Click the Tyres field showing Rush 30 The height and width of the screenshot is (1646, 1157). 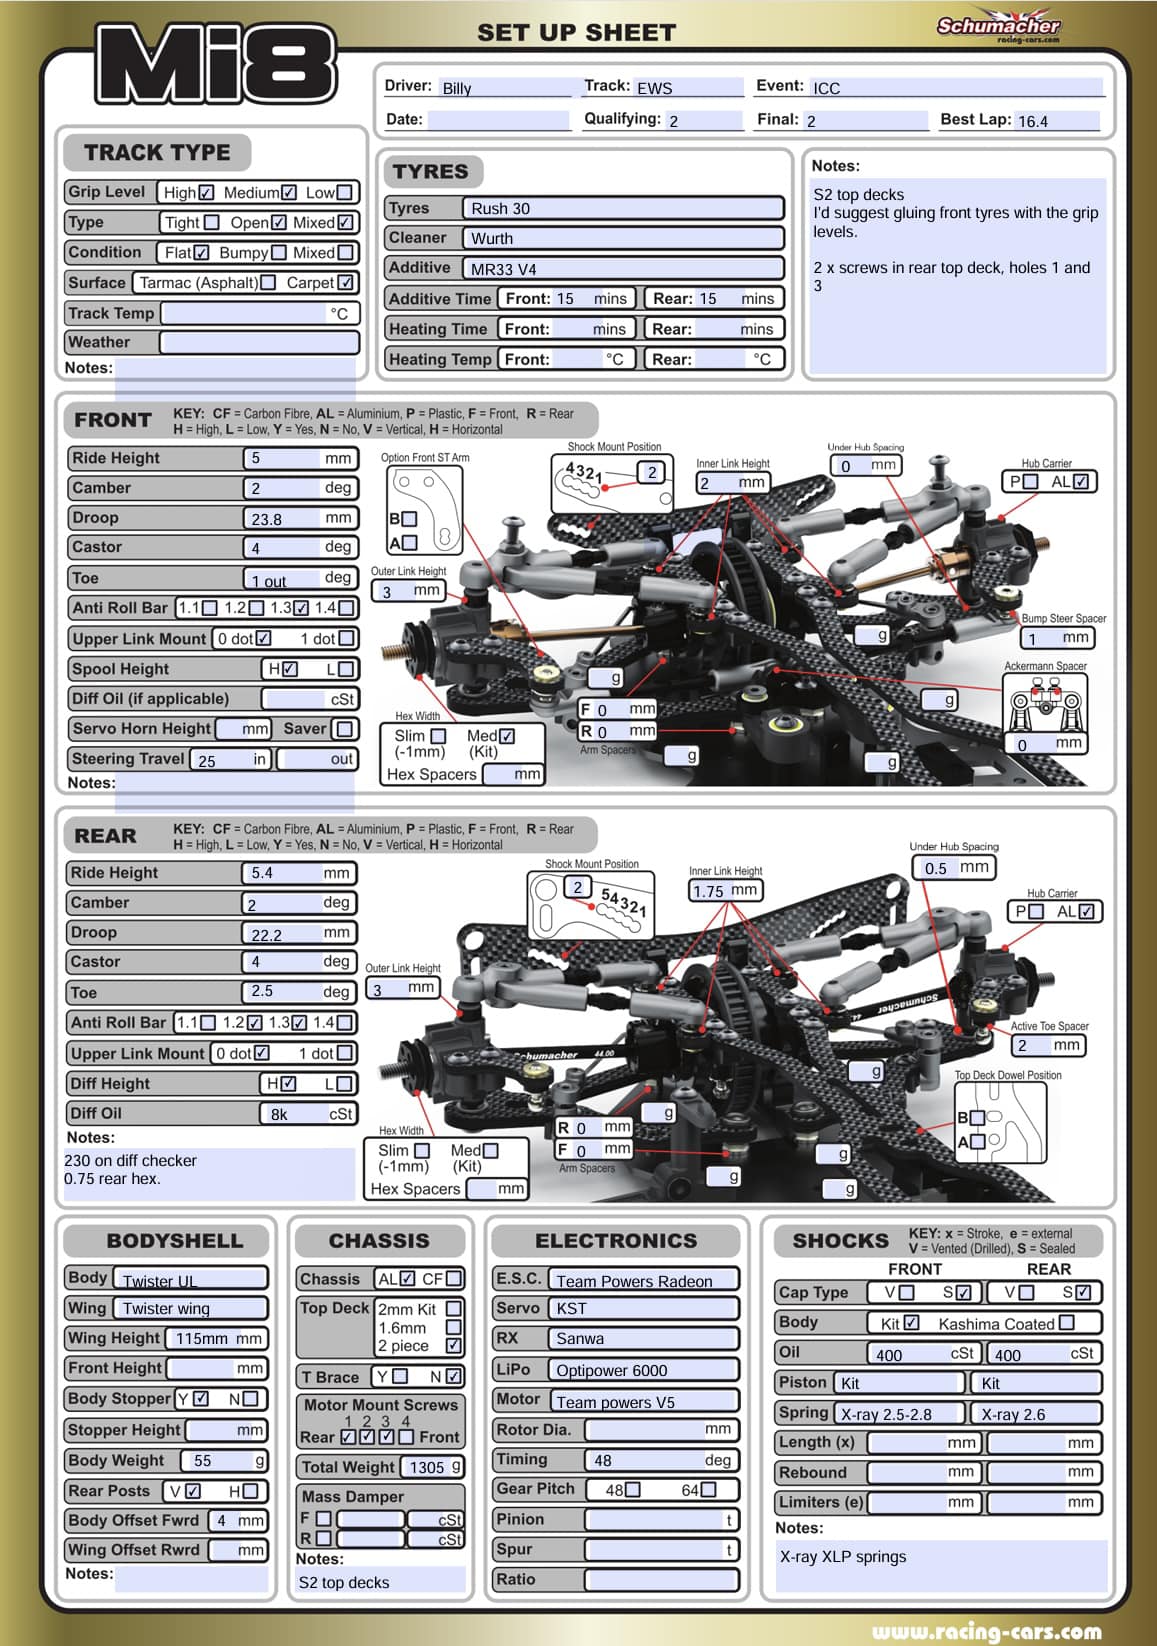point(623,208)
